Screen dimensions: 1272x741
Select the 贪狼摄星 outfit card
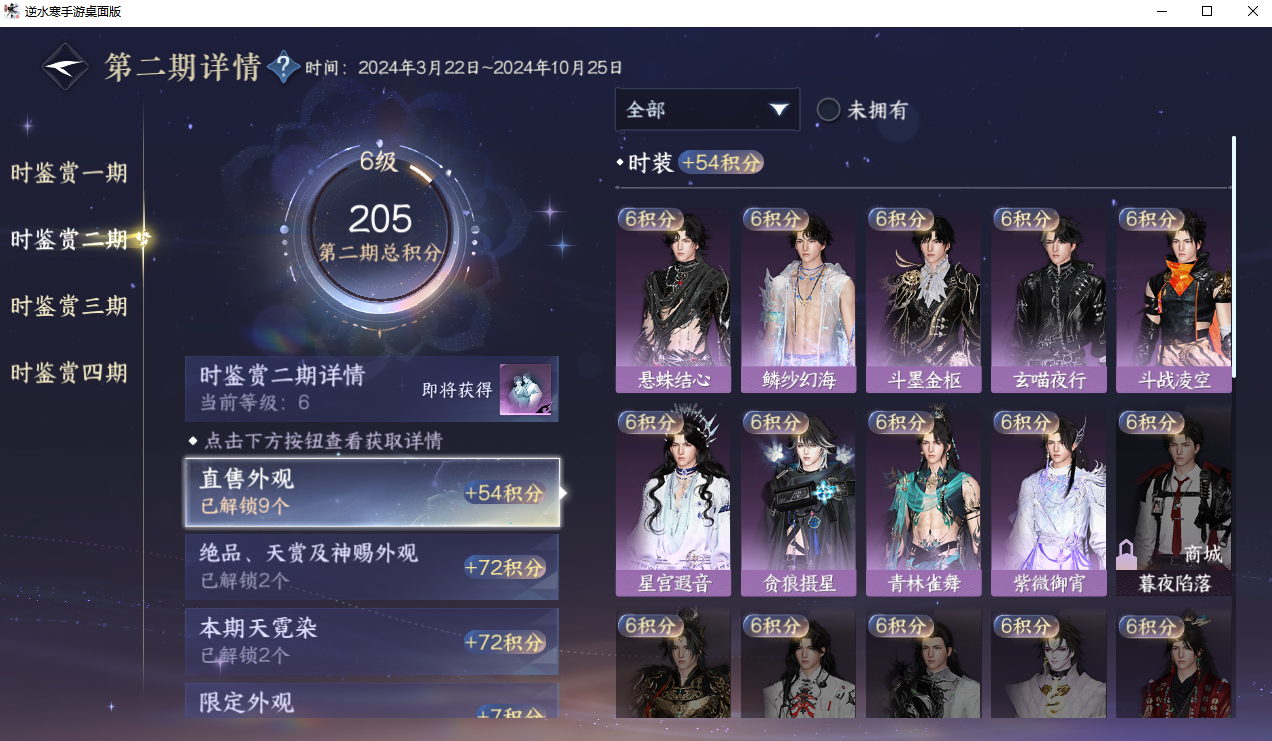[798, 503]
